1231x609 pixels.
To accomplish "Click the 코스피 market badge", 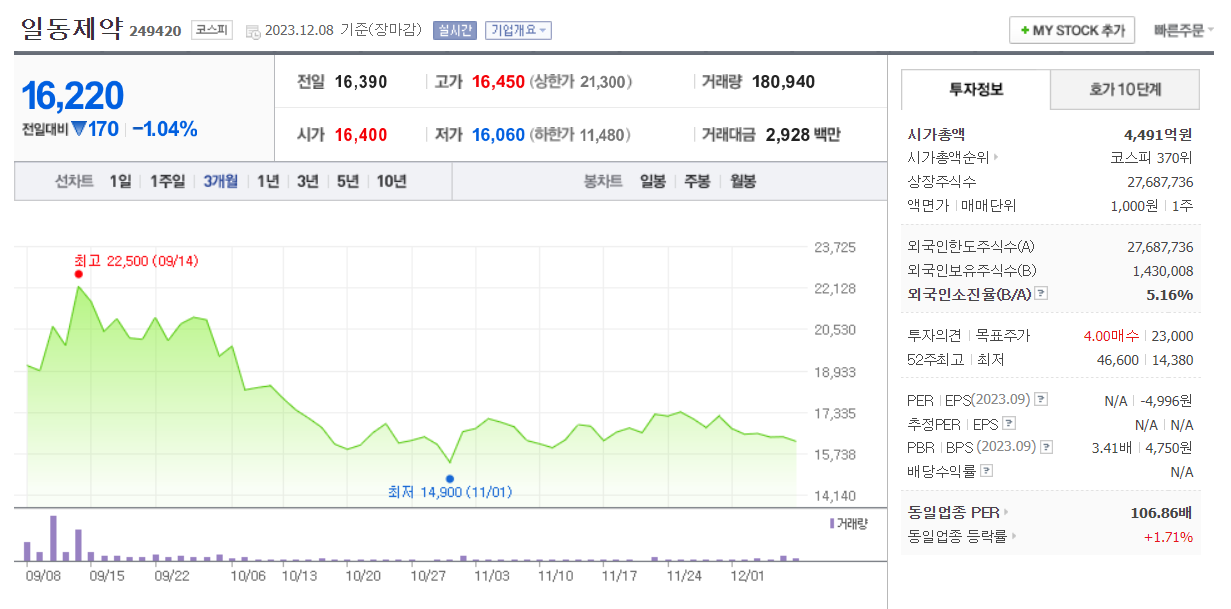I will (212, 30).
